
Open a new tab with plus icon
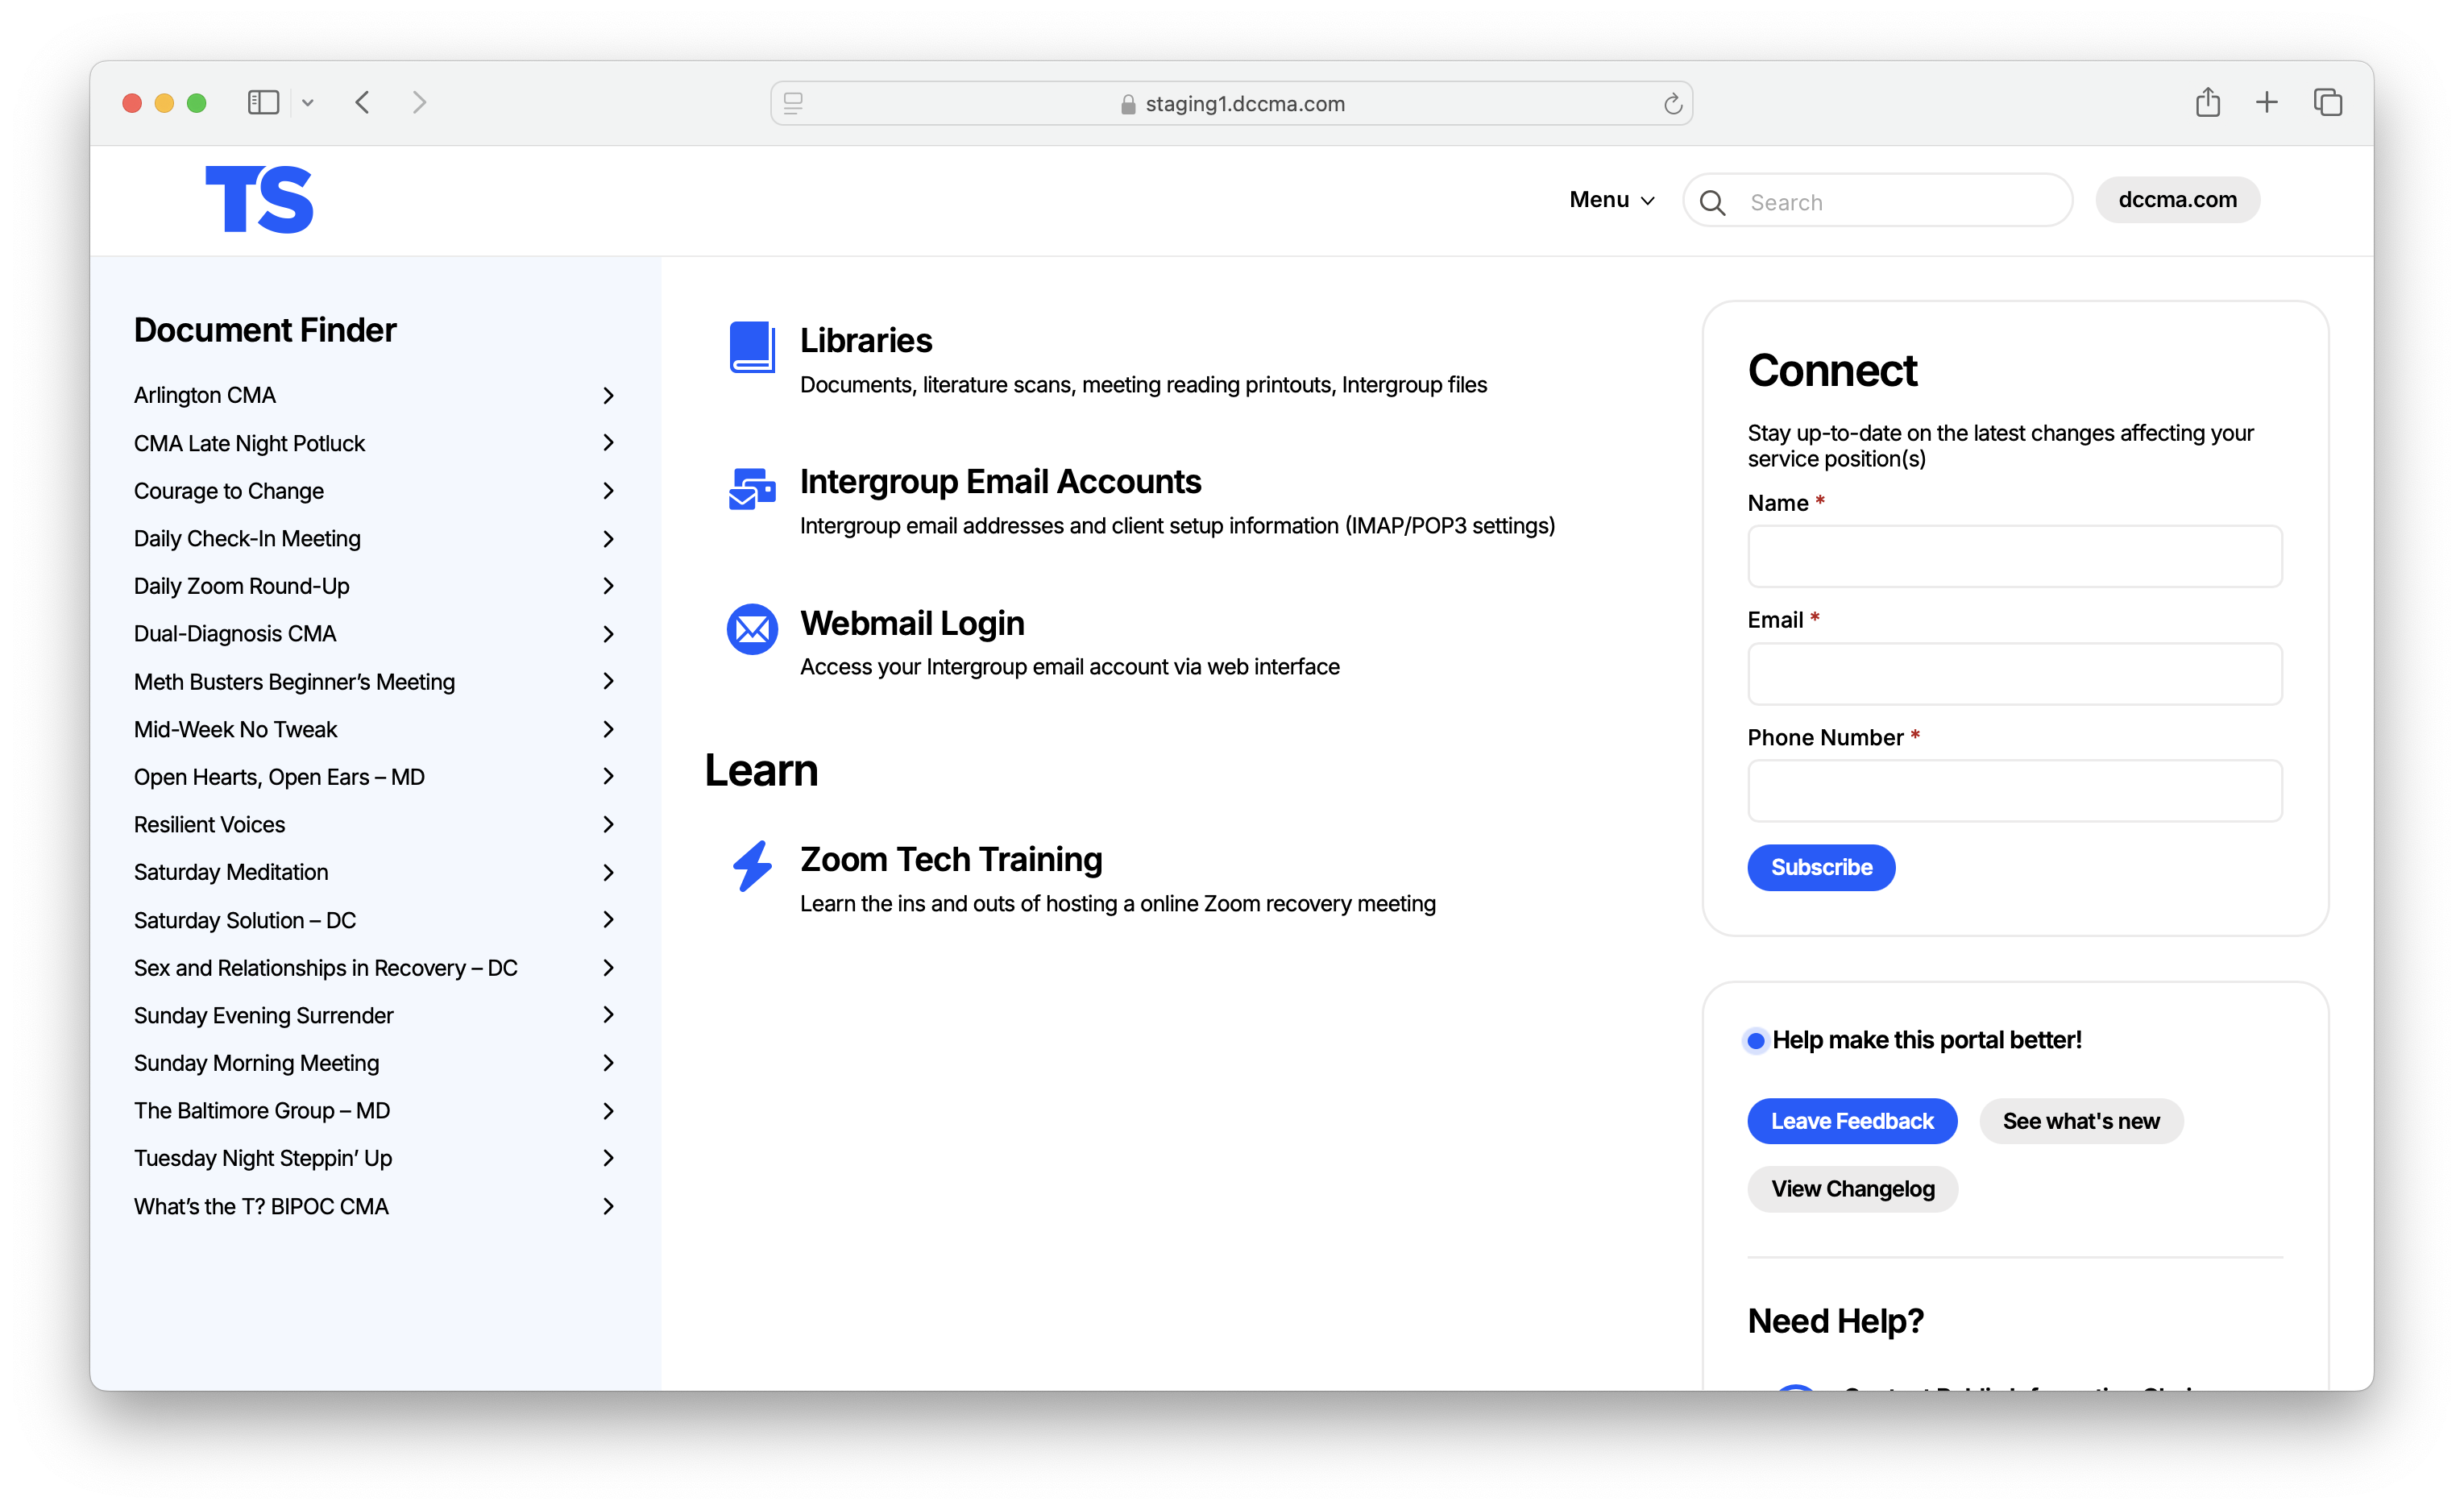2267,102
